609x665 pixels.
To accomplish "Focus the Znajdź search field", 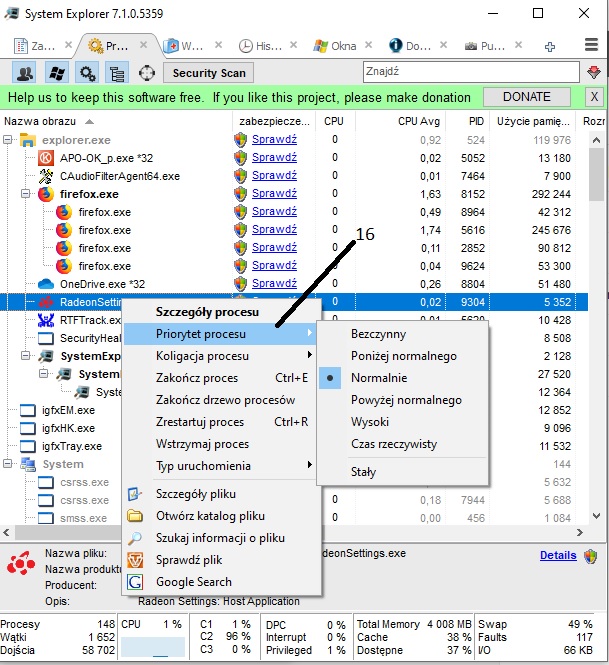I will tap(471, 72).
